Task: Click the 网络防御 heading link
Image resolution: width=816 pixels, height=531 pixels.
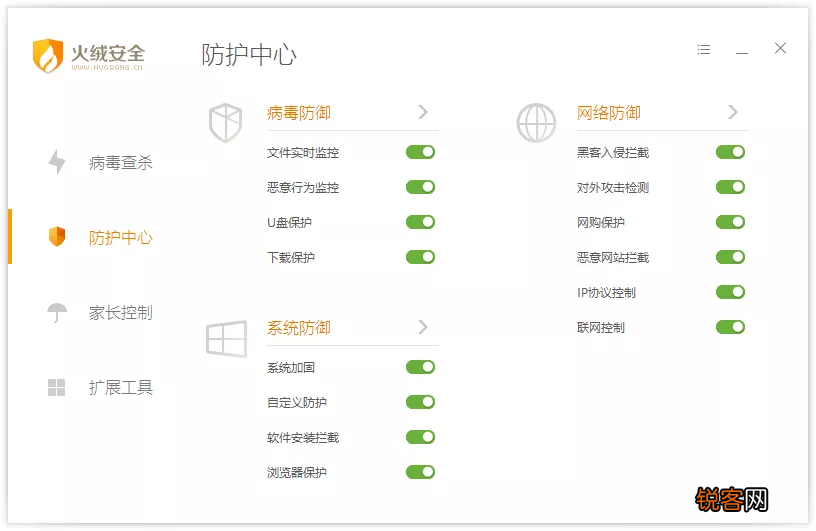Action: coord(609,112)
